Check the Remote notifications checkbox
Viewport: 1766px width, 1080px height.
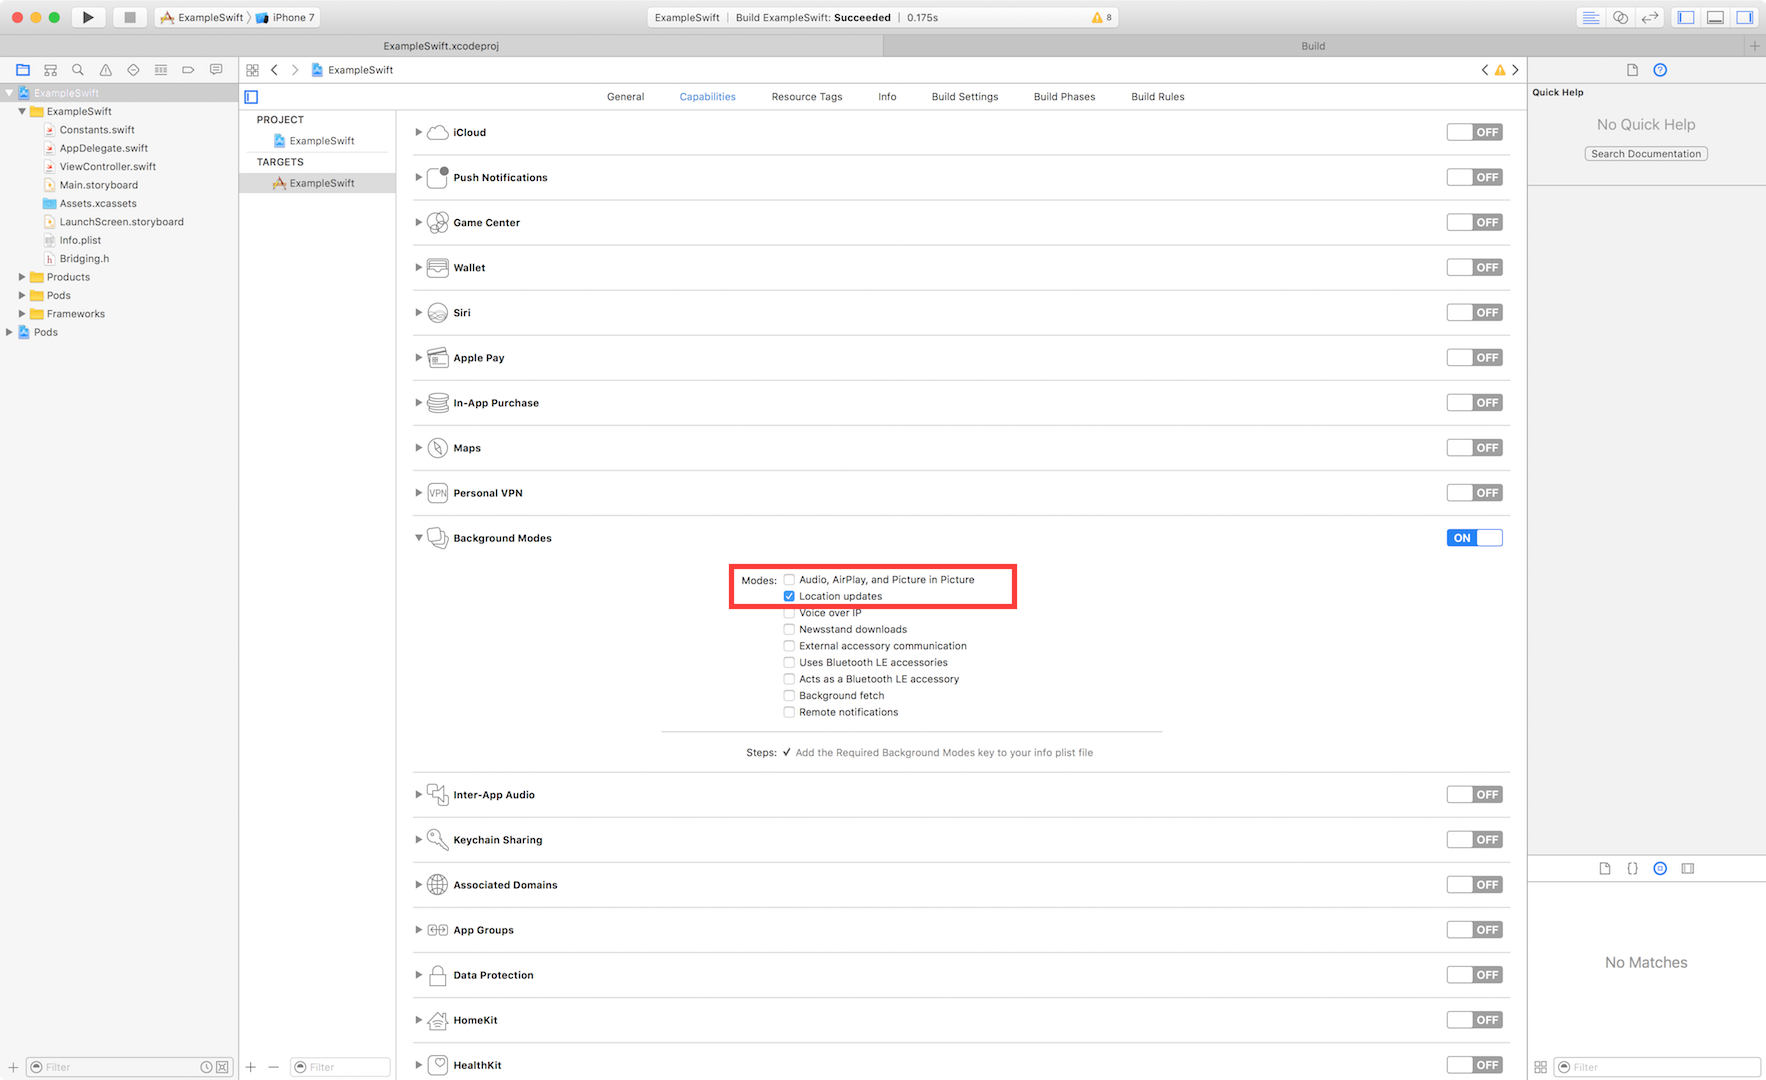pyautogui.click(x=789, y=712)
